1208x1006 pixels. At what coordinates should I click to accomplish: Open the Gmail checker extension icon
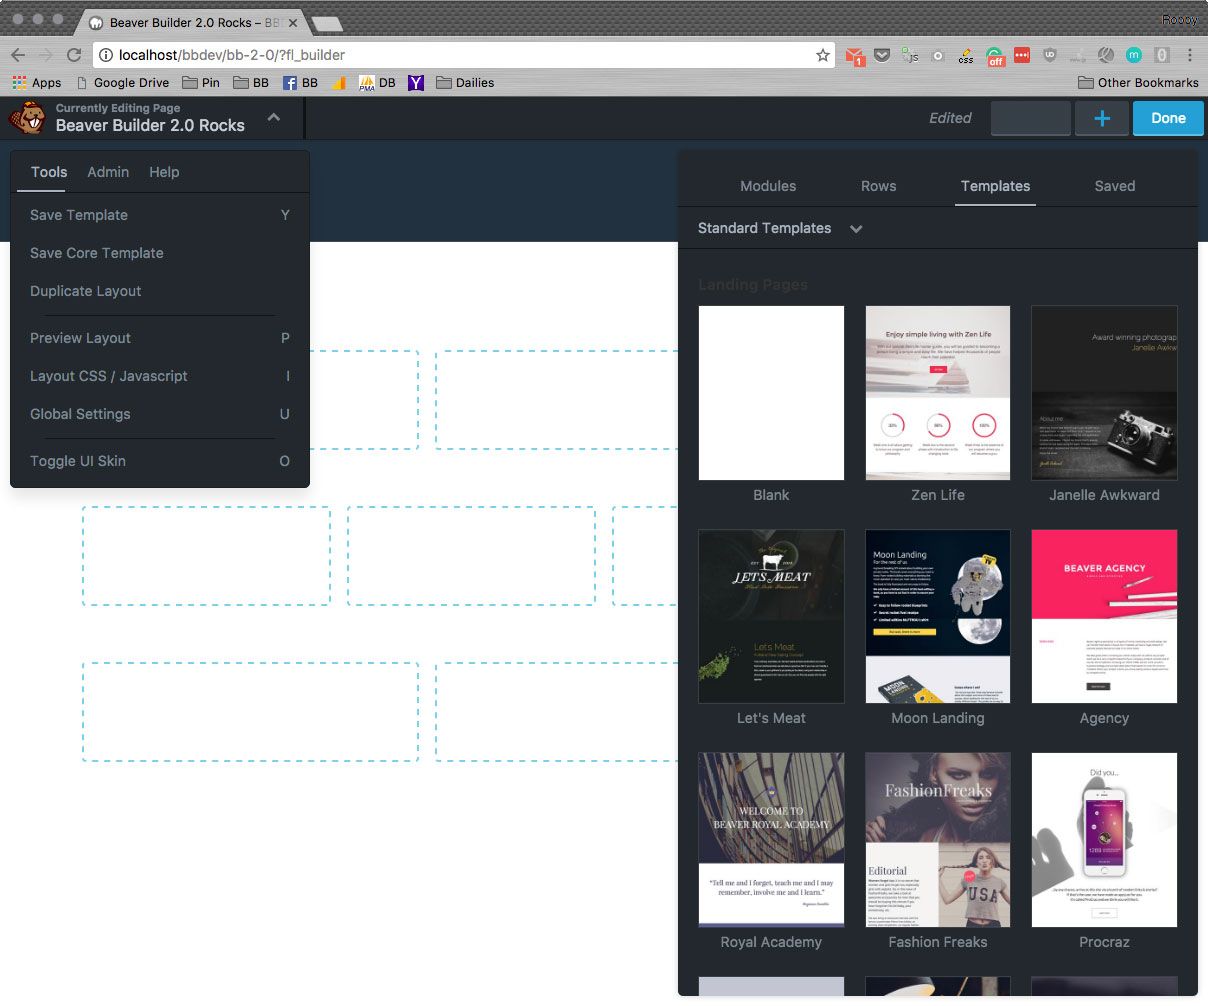(x=854, y=56)
